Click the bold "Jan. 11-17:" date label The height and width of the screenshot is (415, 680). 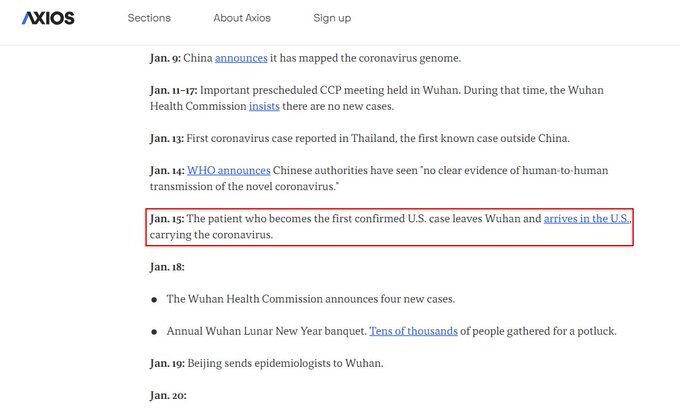[172, 90]
